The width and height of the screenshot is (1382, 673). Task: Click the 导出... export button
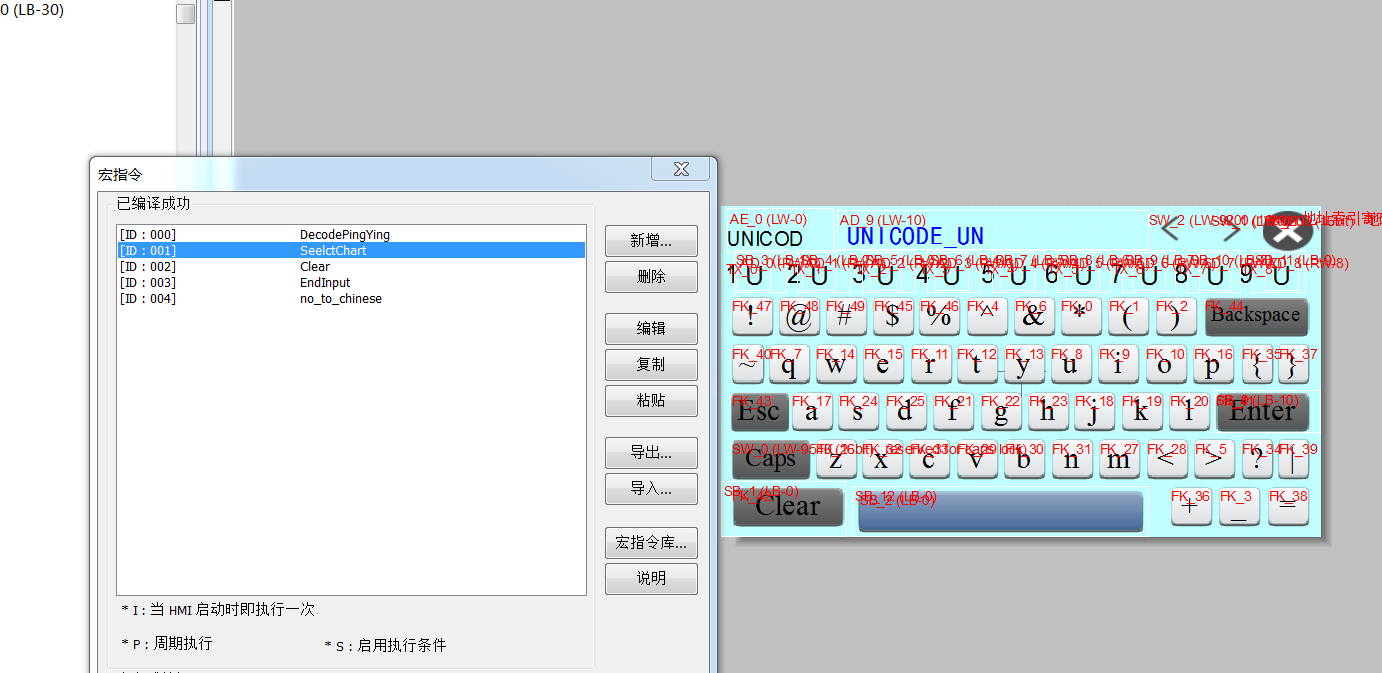(651, 453)
